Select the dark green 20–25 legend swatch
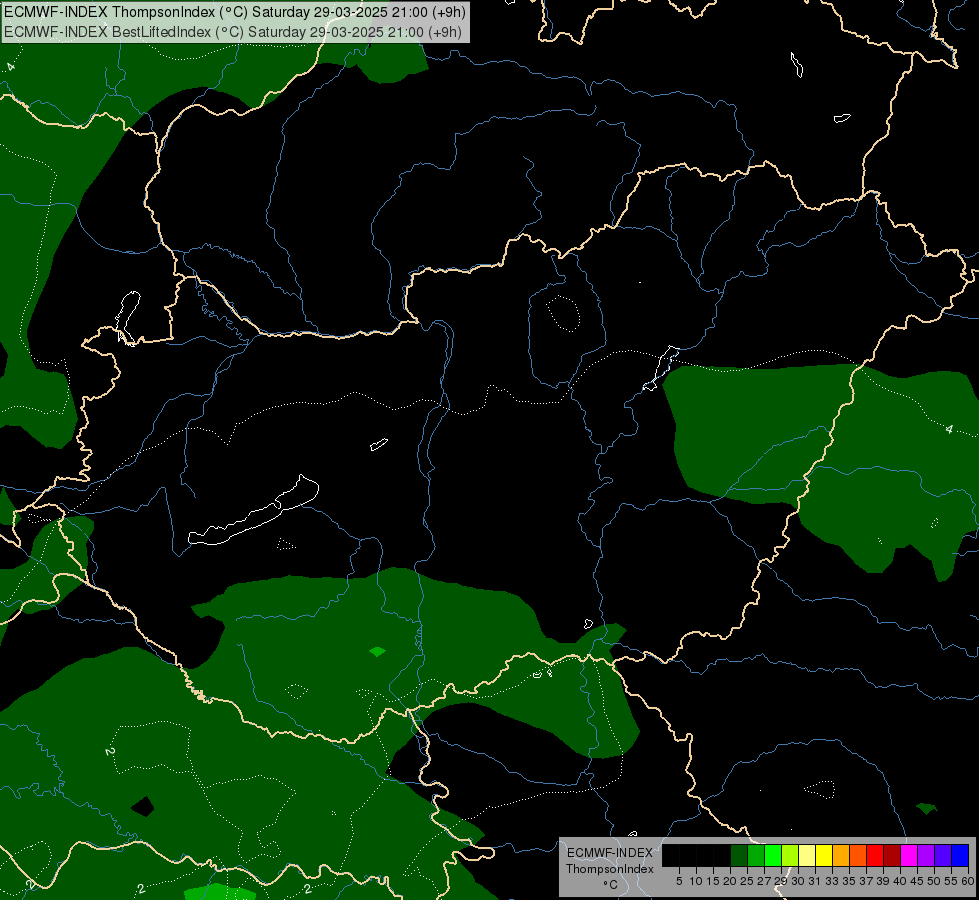The image size is (979, 900). pyautogui.click(x=739, y=855)
